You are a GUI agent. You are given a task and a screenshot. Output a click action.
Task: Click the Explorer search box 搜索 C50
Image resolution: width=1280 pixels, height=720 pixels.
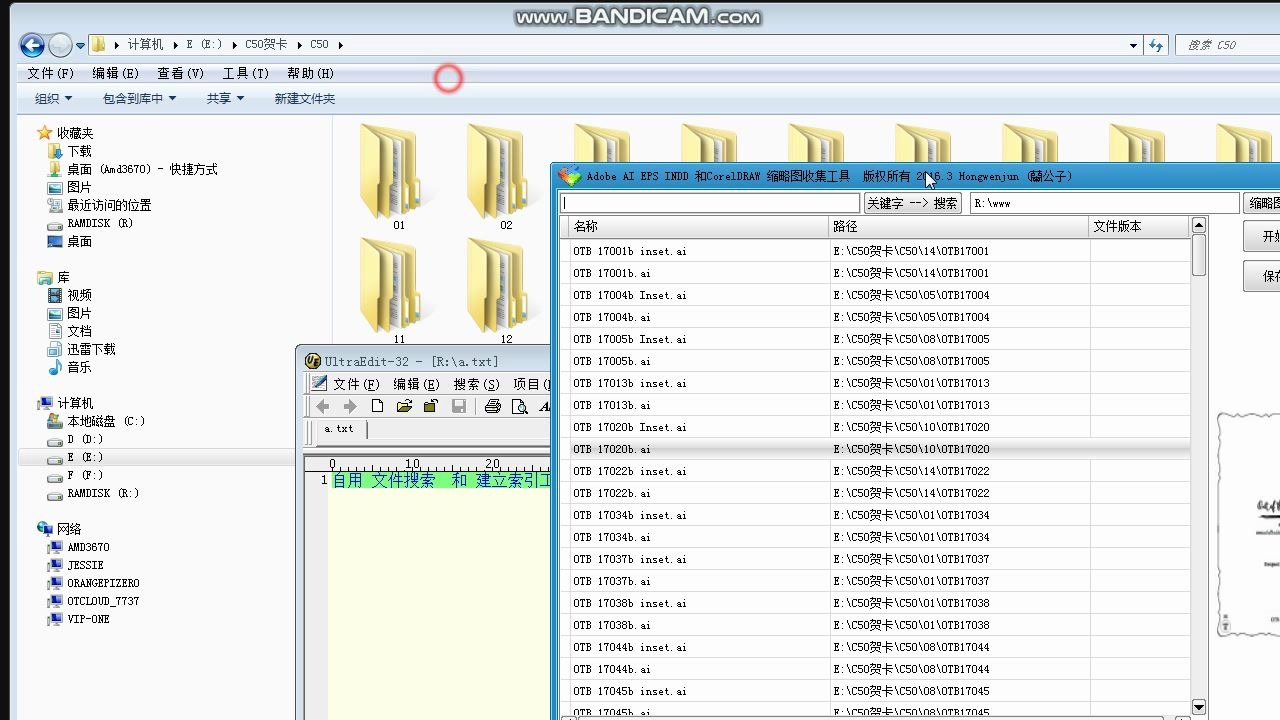1228,45
